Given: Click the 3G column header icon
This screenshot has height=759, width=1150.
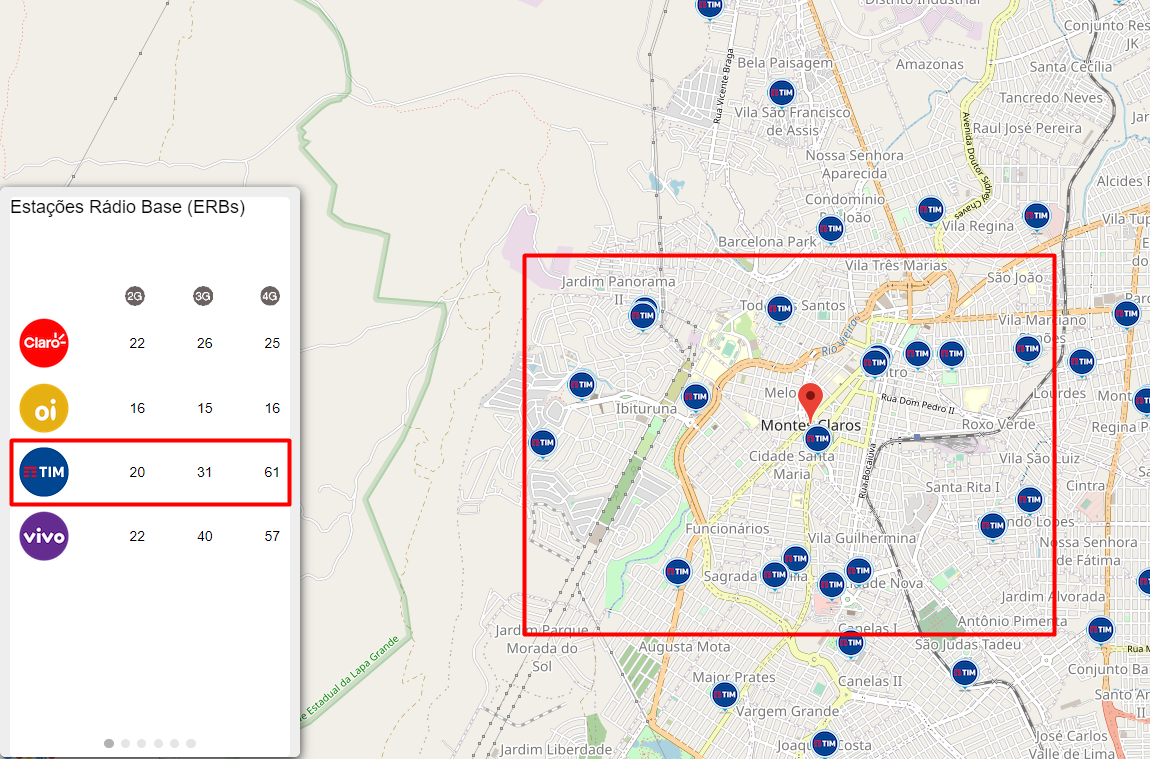Looking at the screenshot, I should 202,296.
